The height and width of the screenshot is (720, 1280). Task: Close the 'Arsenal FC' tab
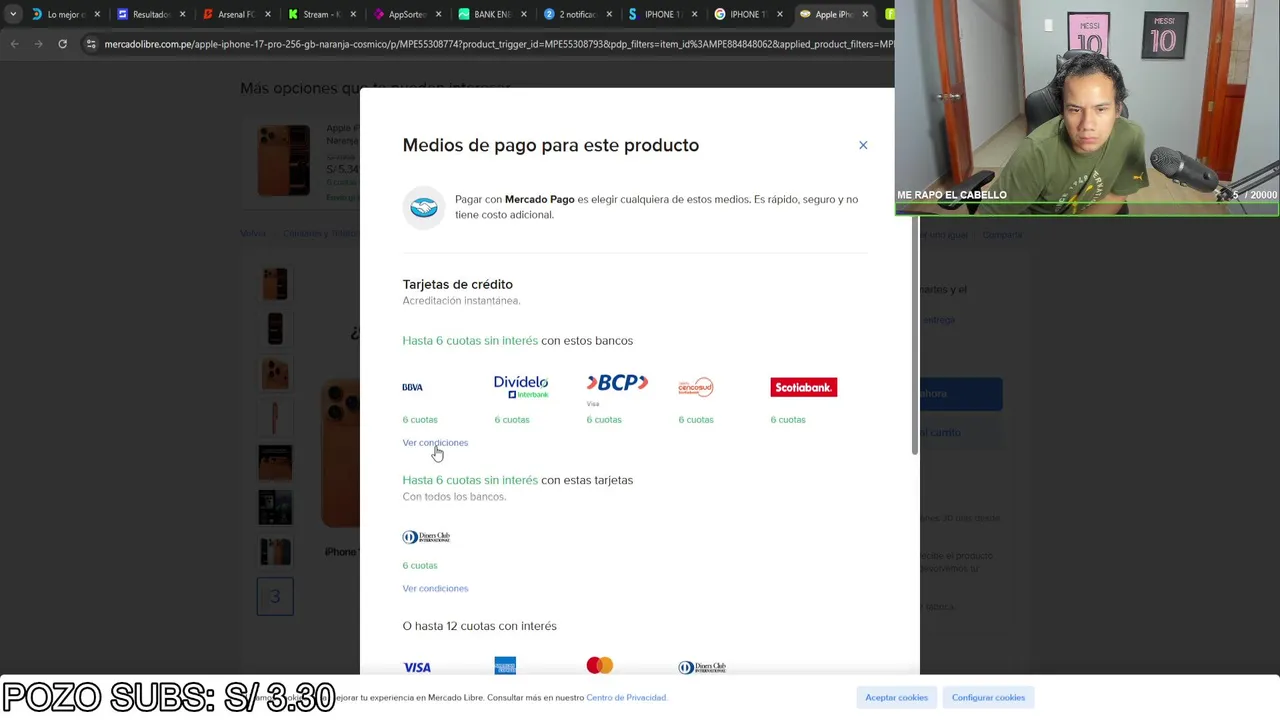pos(267,14)
